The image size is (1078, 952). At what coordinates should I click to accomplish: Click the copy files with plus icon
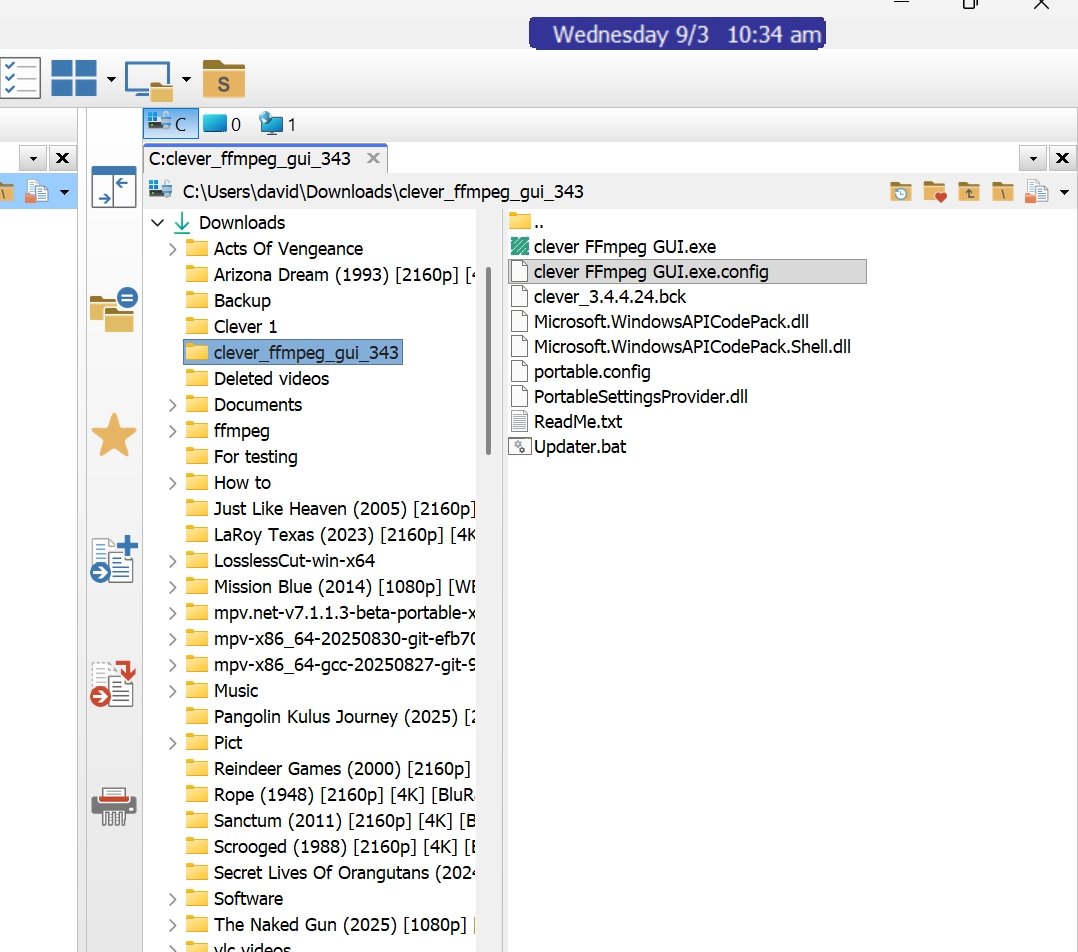113,559
